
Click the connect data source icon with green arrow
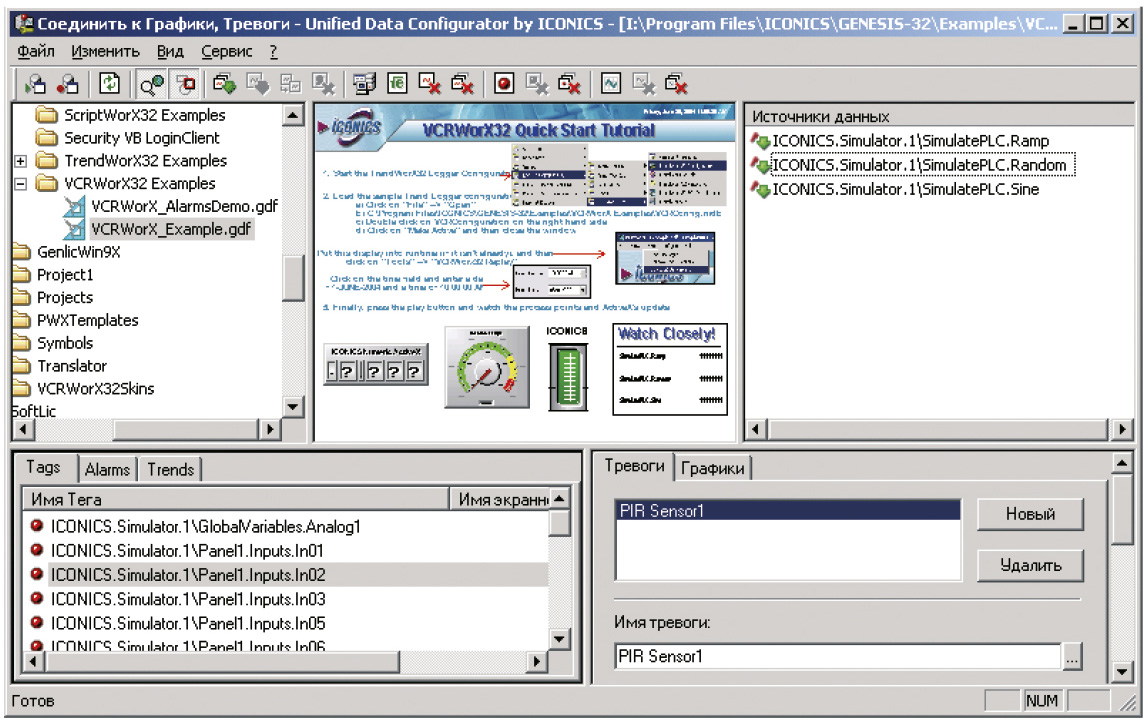225,84
